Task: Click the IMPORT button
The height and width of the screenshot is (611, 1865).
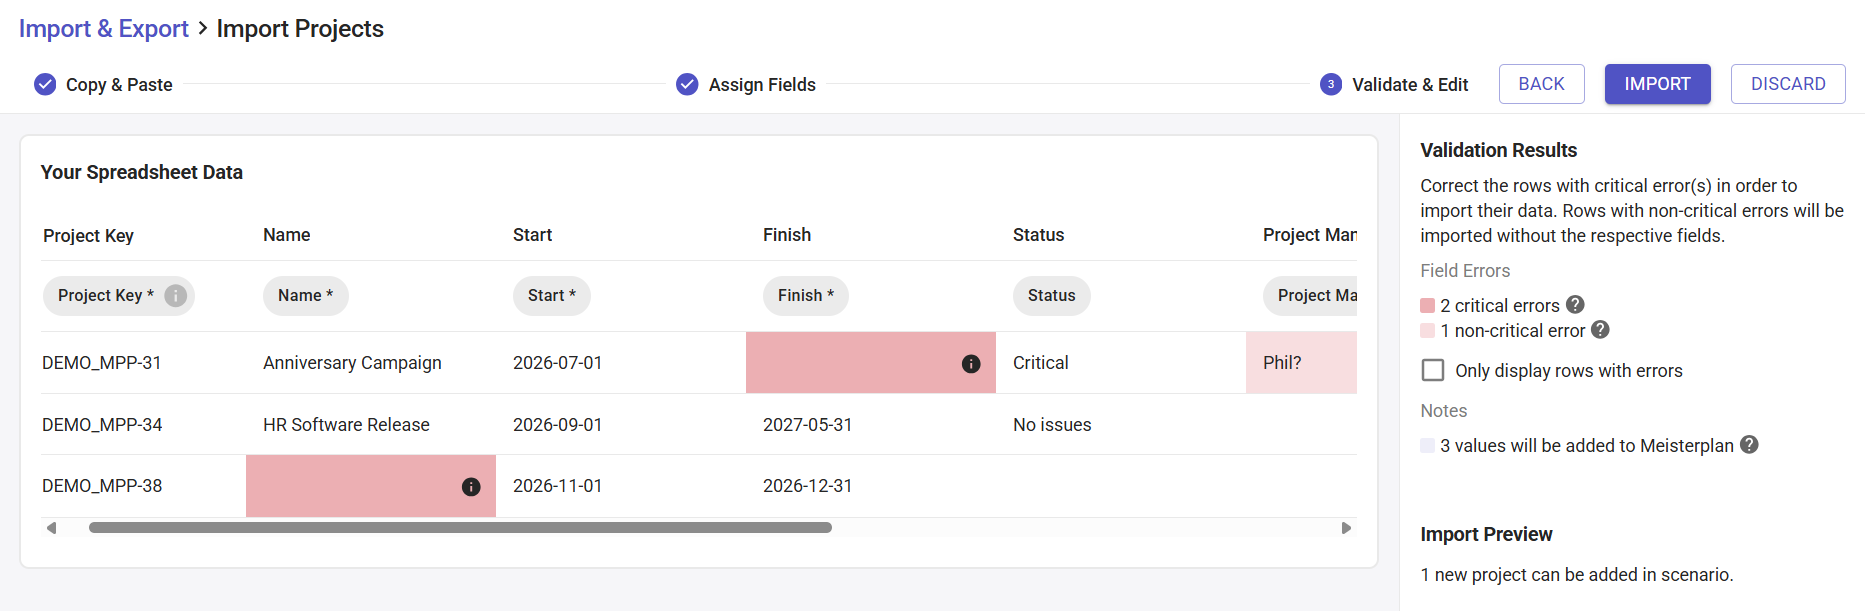Action: click(1658, 84)
